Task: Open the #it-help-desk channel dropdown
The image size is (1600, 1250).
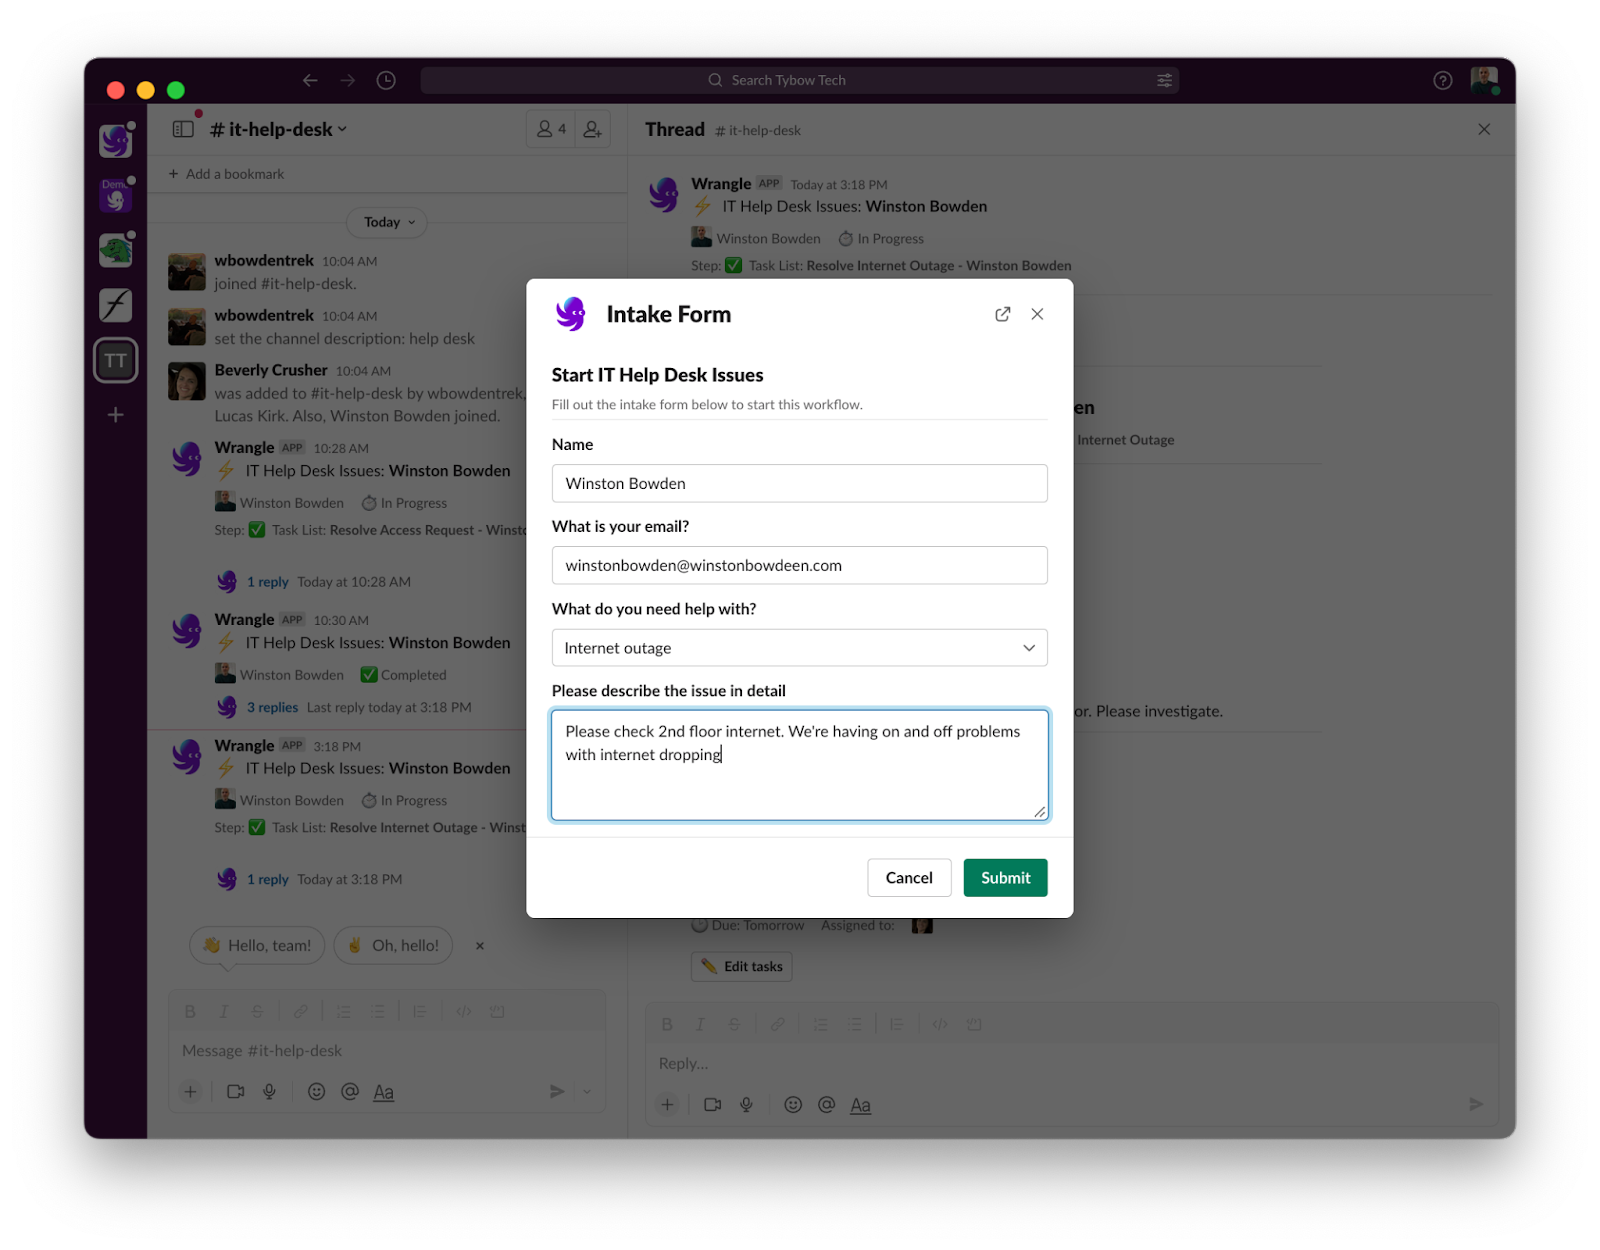Action: 278,129
